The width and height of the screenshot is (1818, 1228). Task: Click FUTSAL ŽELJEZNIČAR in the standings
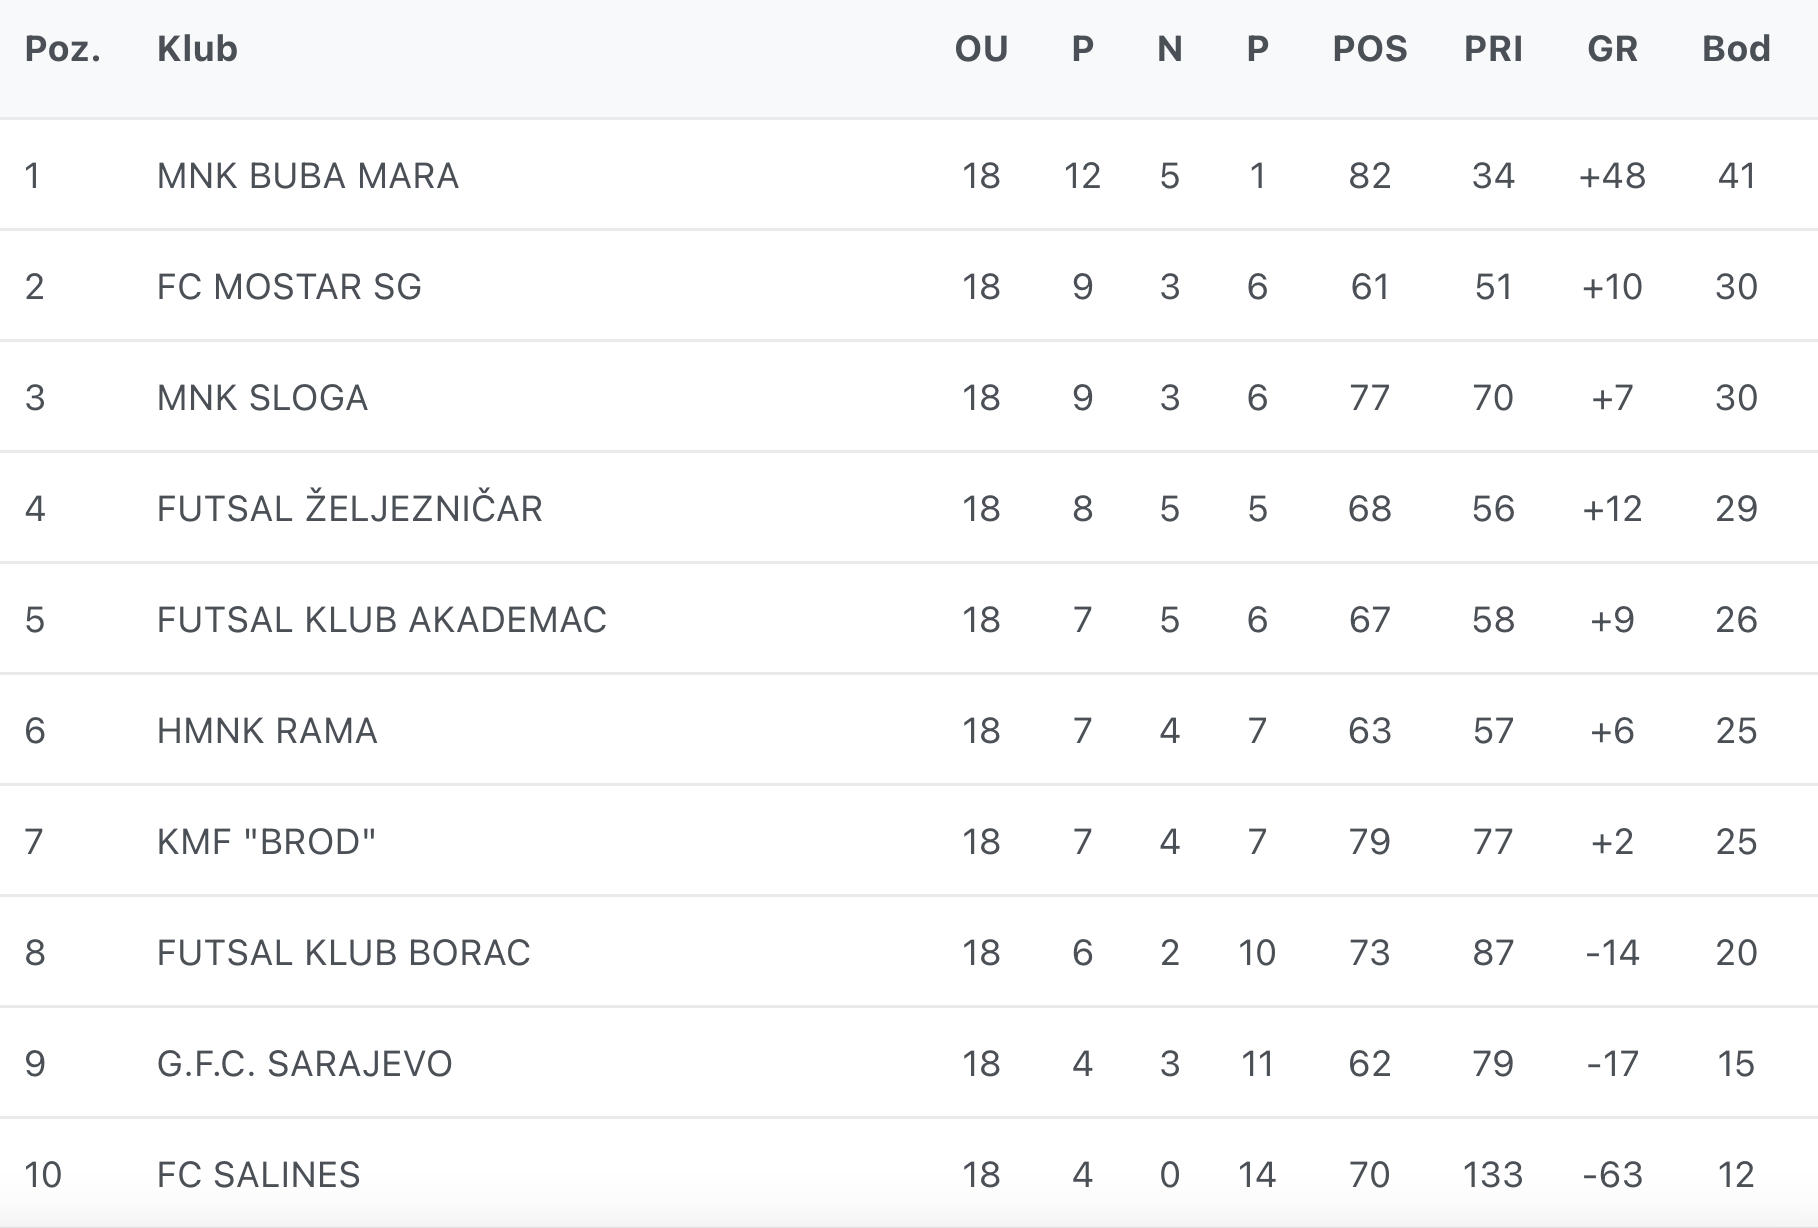[349, 509]
